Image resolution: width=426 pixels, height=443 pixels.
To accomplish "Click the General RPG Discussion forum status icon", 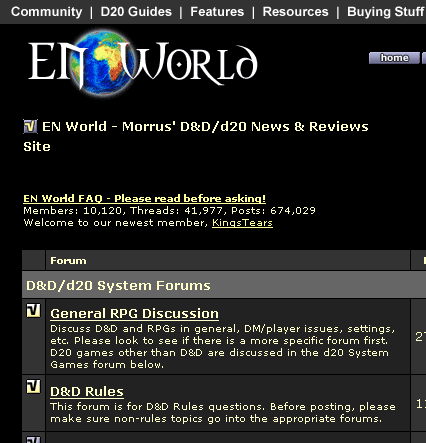I will click(33, 310).
